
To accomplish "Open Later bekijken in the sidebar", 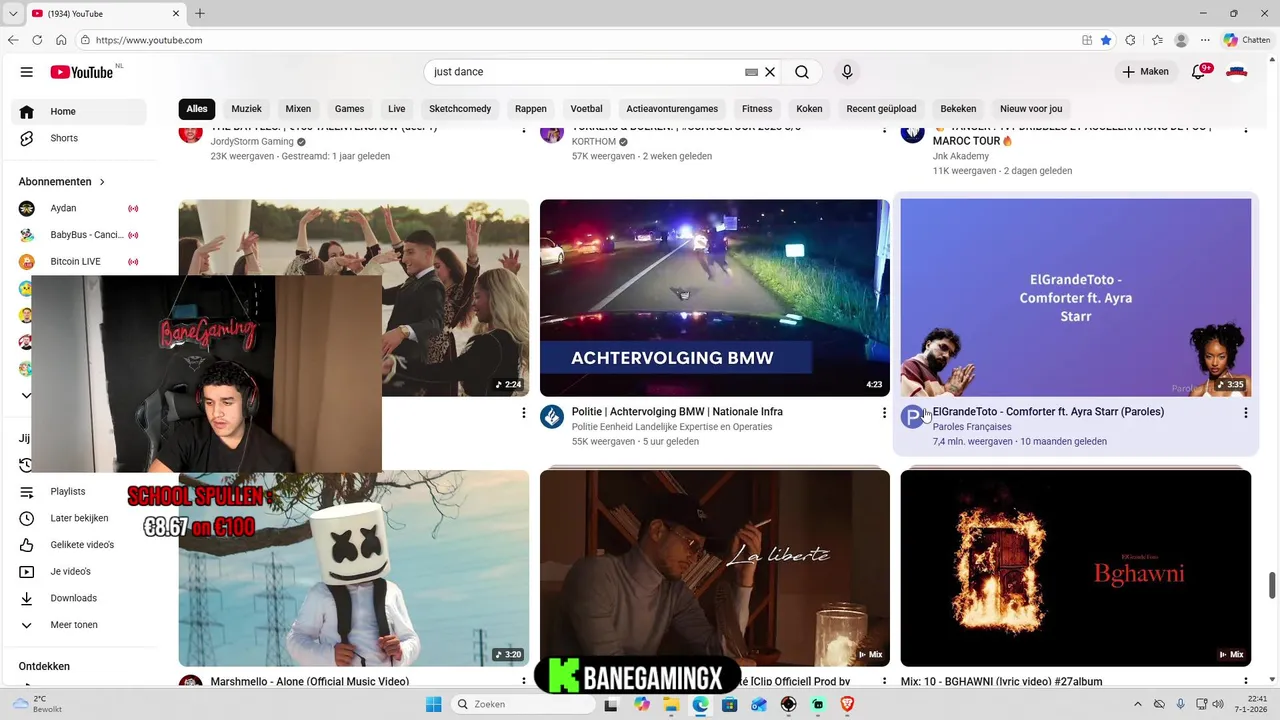I will tap(79, 518).
